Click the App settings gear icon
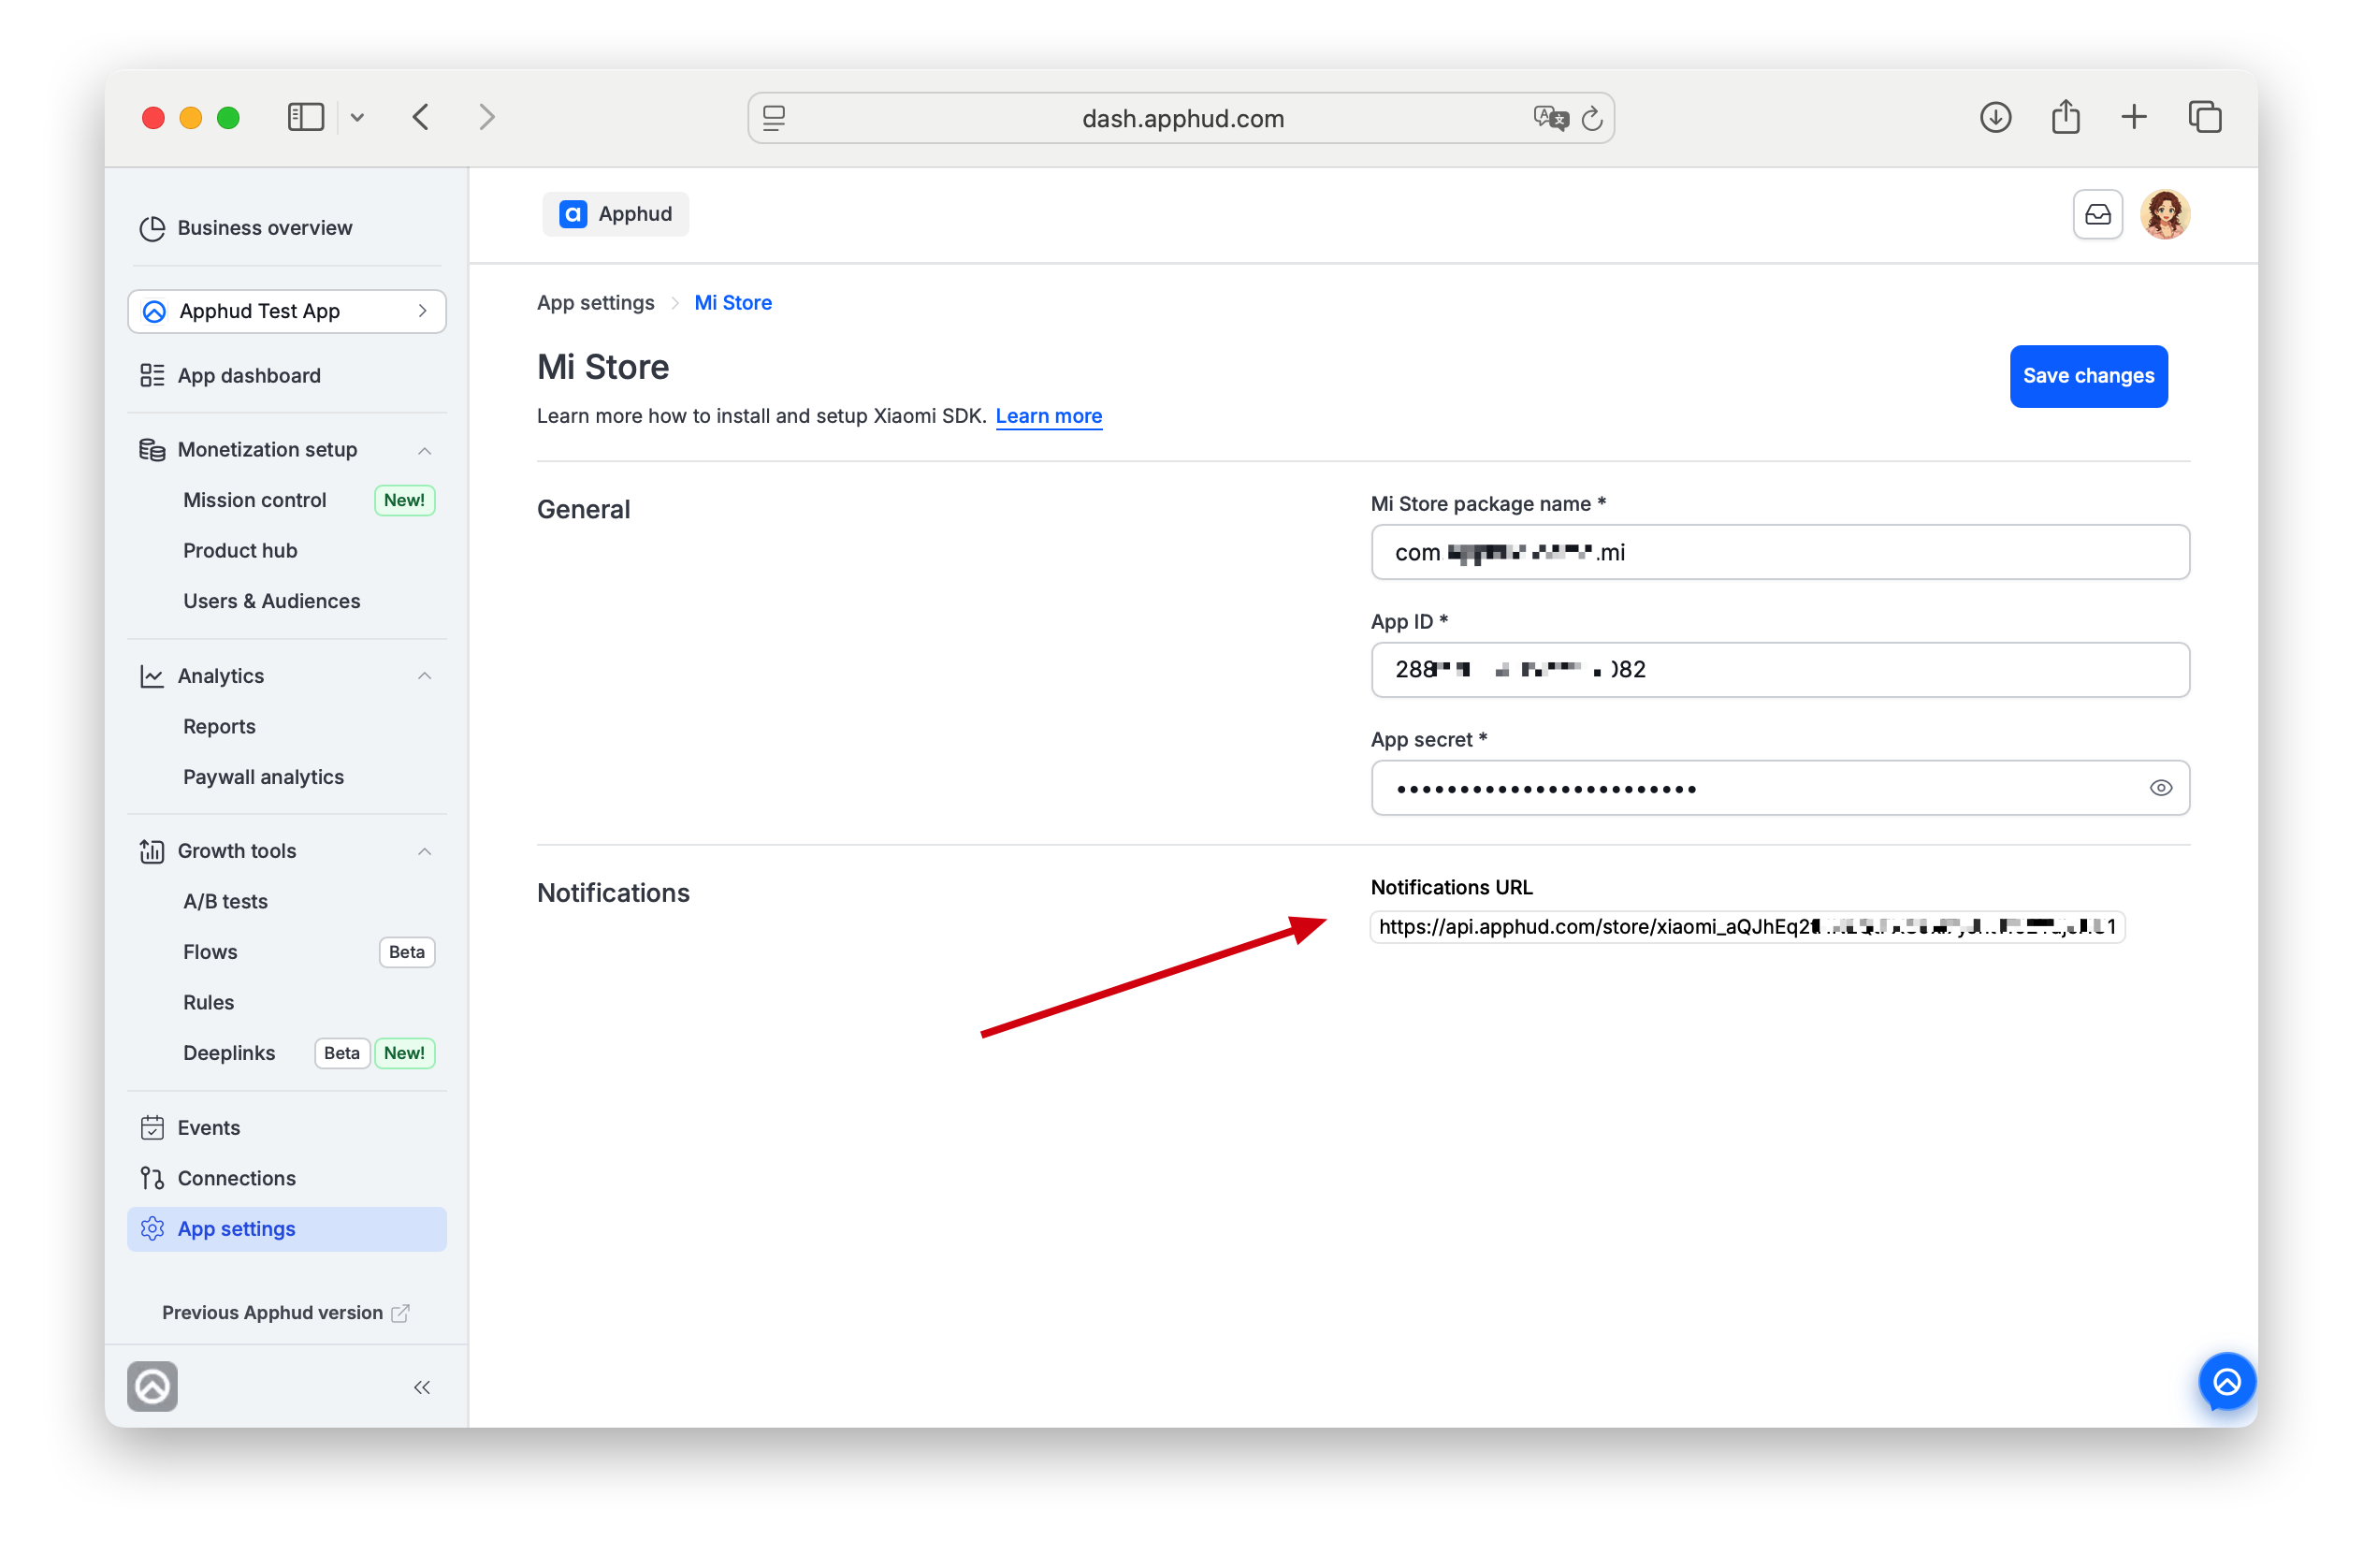The height and width of the screenshot is (1568, 2363). point(152,1229)
